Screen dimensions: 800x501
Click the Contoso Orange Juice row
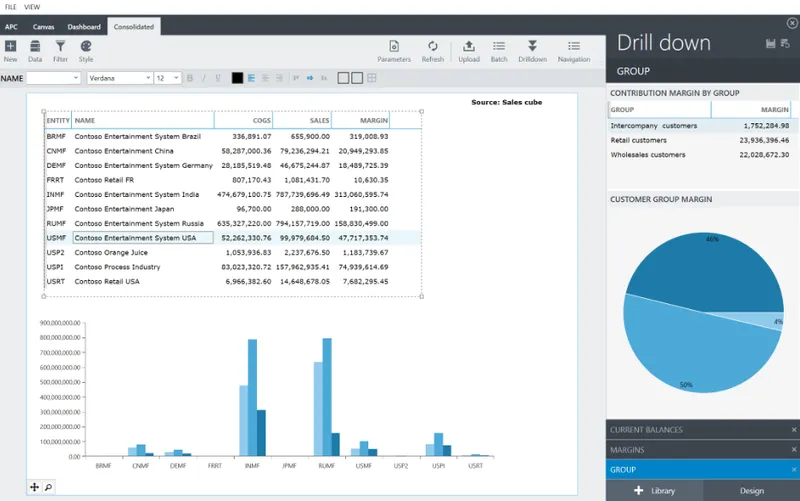tap(233, 253)
